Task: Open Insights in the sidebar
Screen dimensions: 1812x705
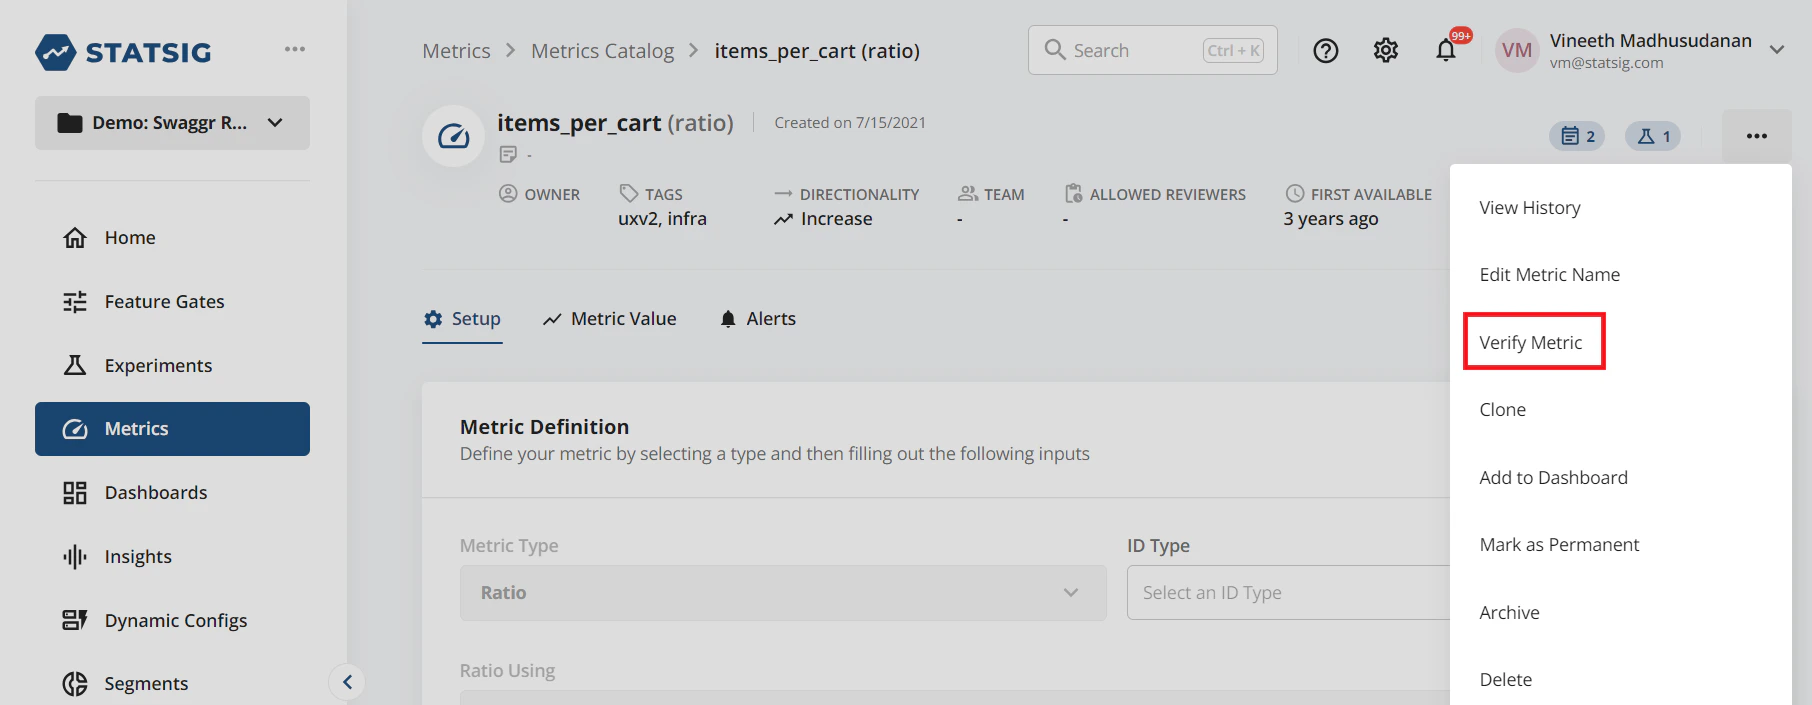Action: point(172,557)
